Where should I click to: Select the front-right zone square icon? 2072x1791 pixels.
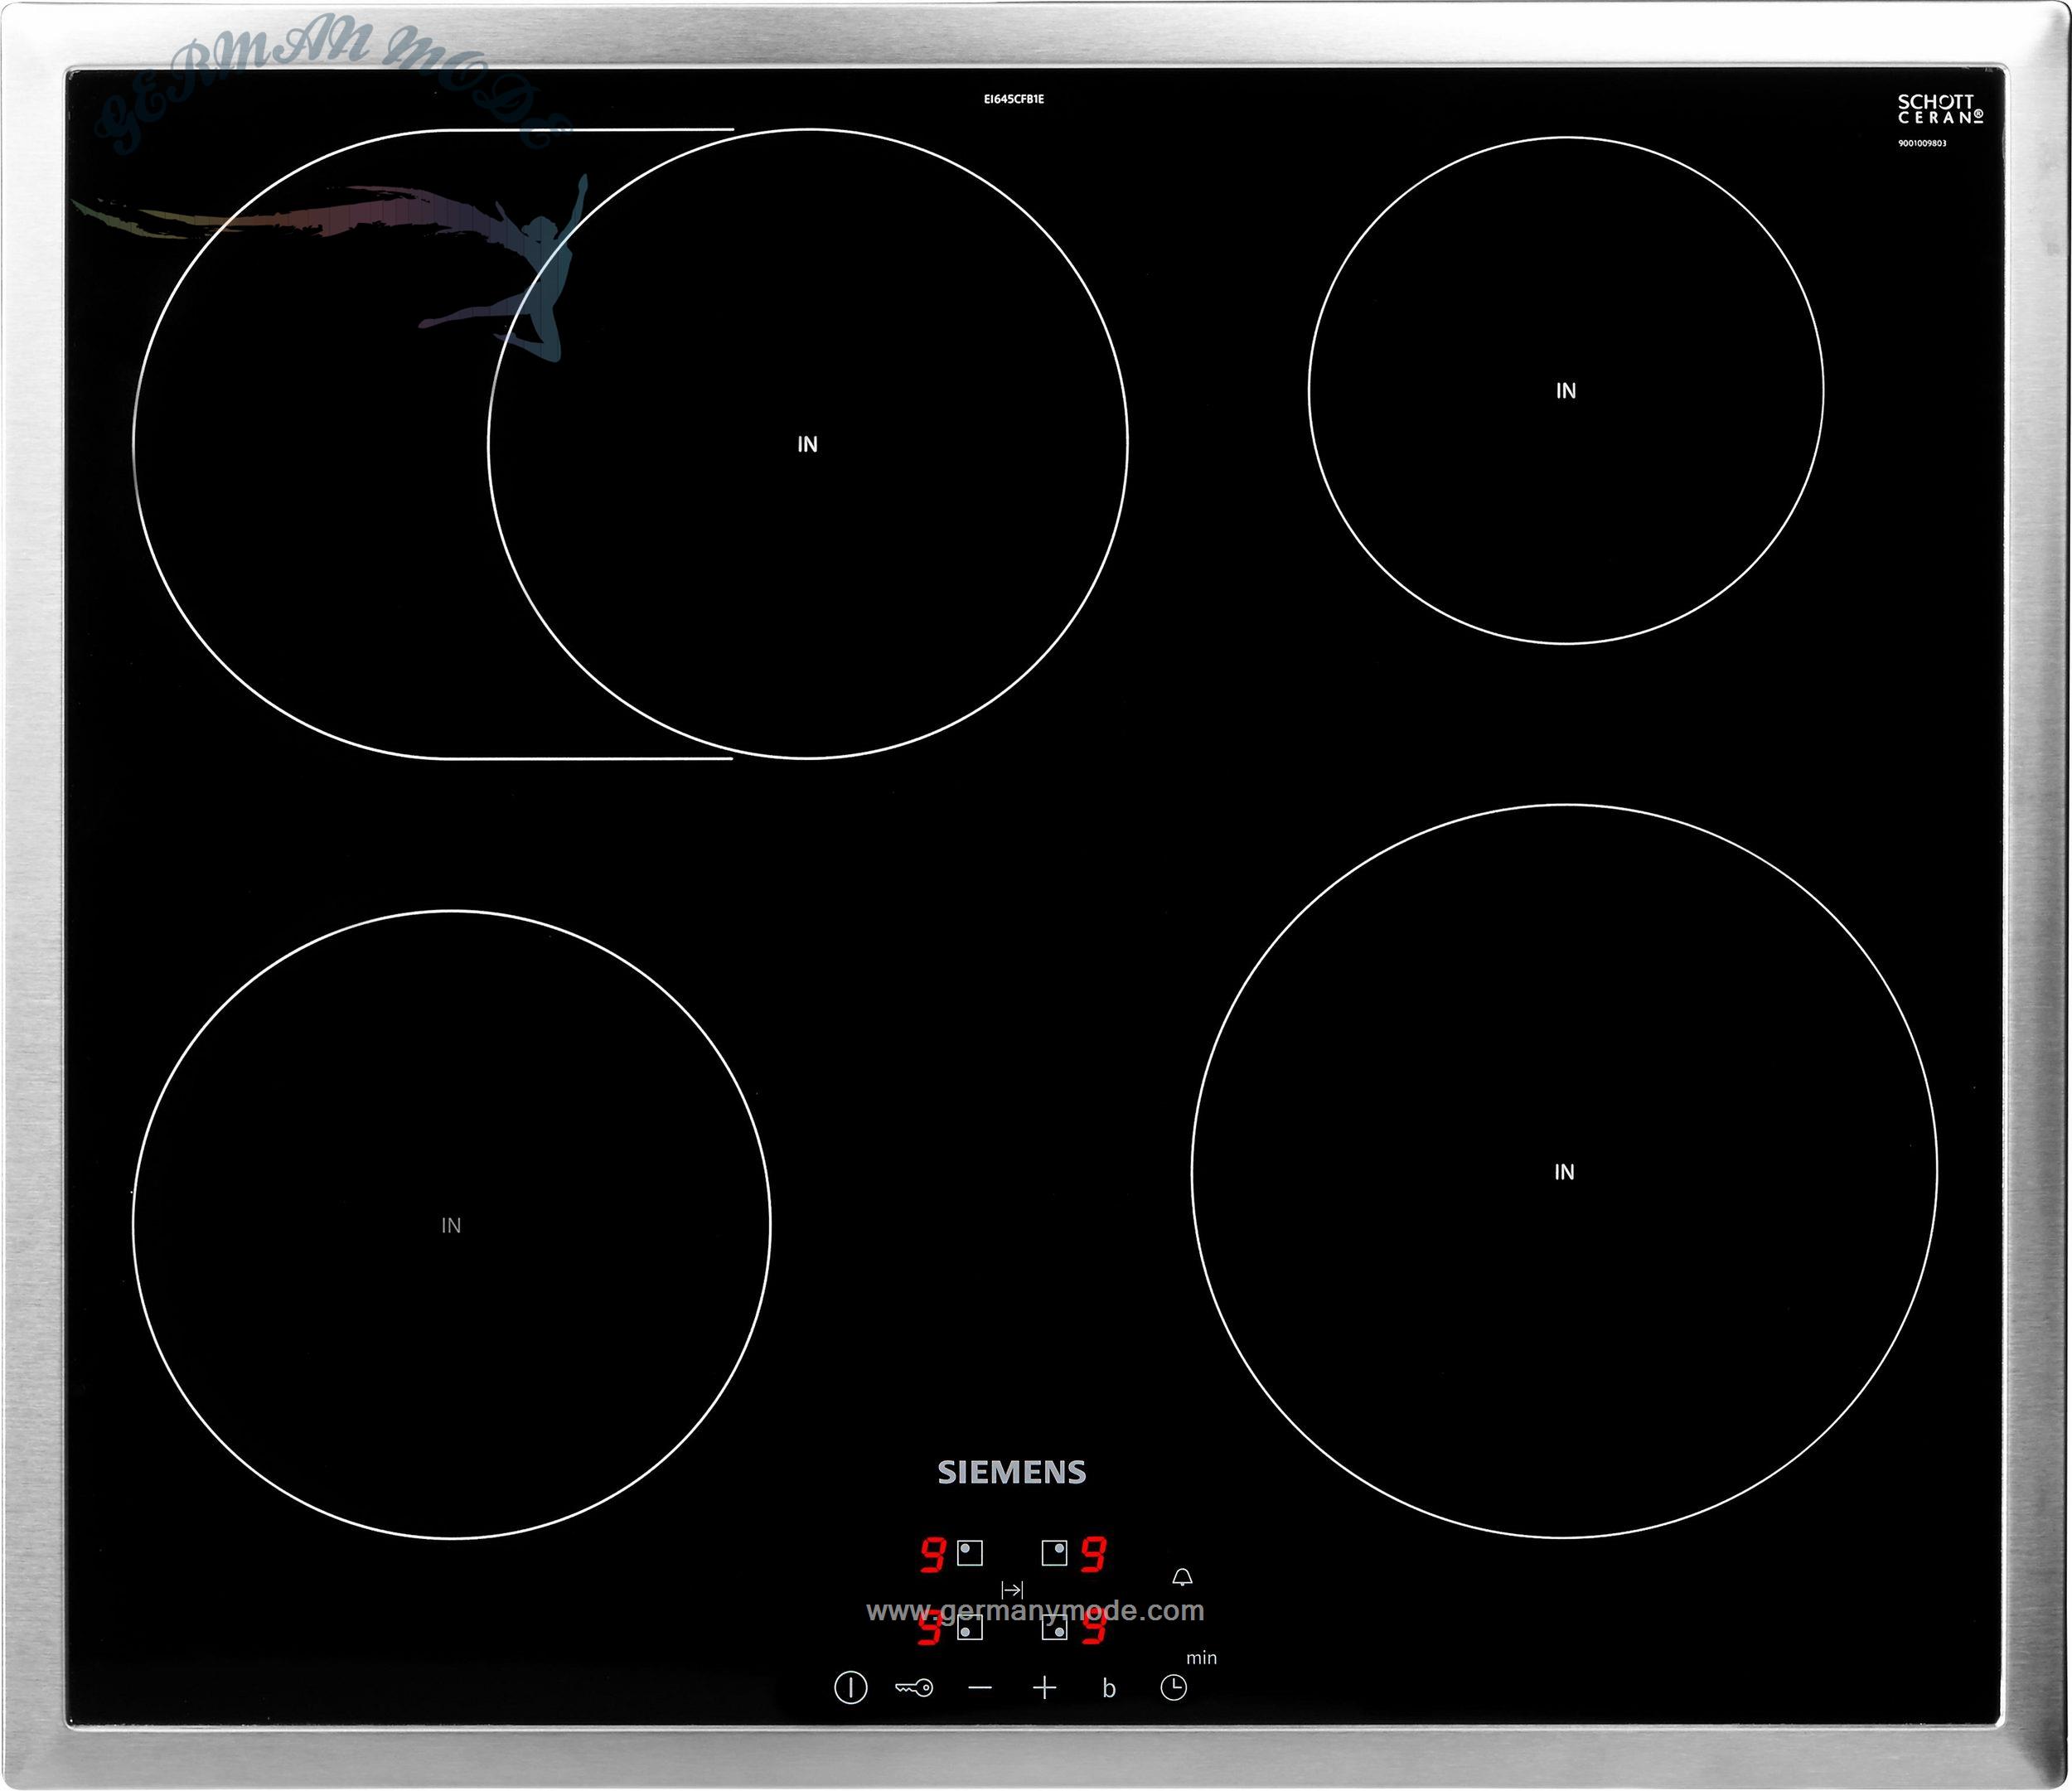coord(1055,1628)
